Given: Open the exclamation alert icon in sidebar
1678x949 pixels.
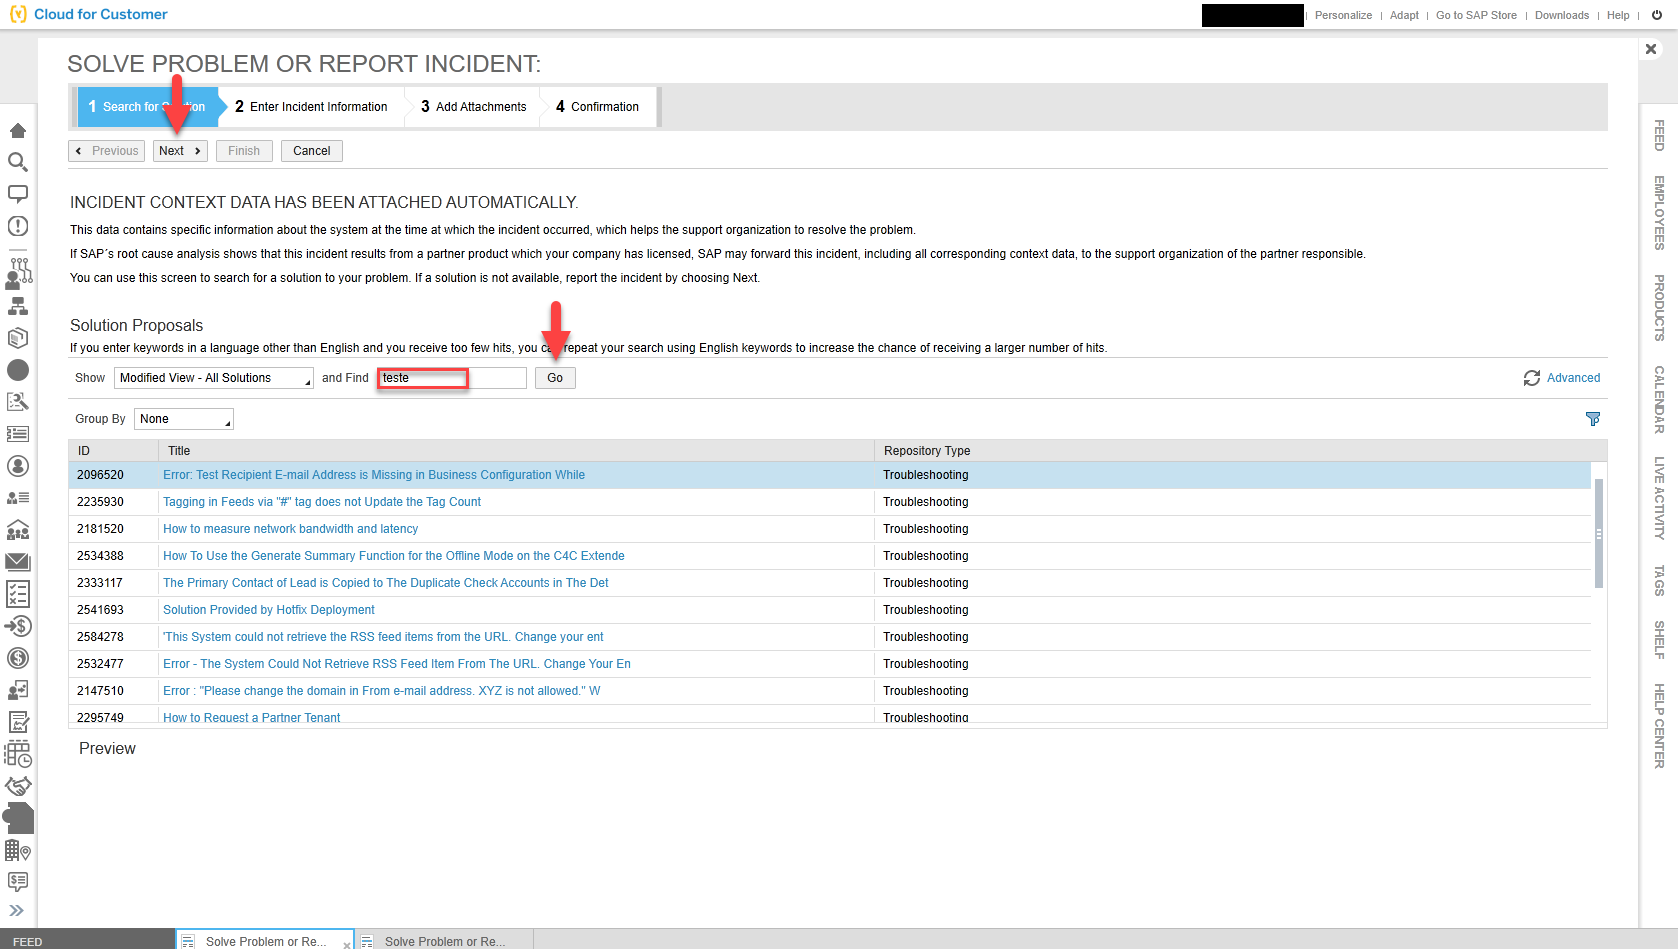Looking at the screenshot, I should coord(18,226).
